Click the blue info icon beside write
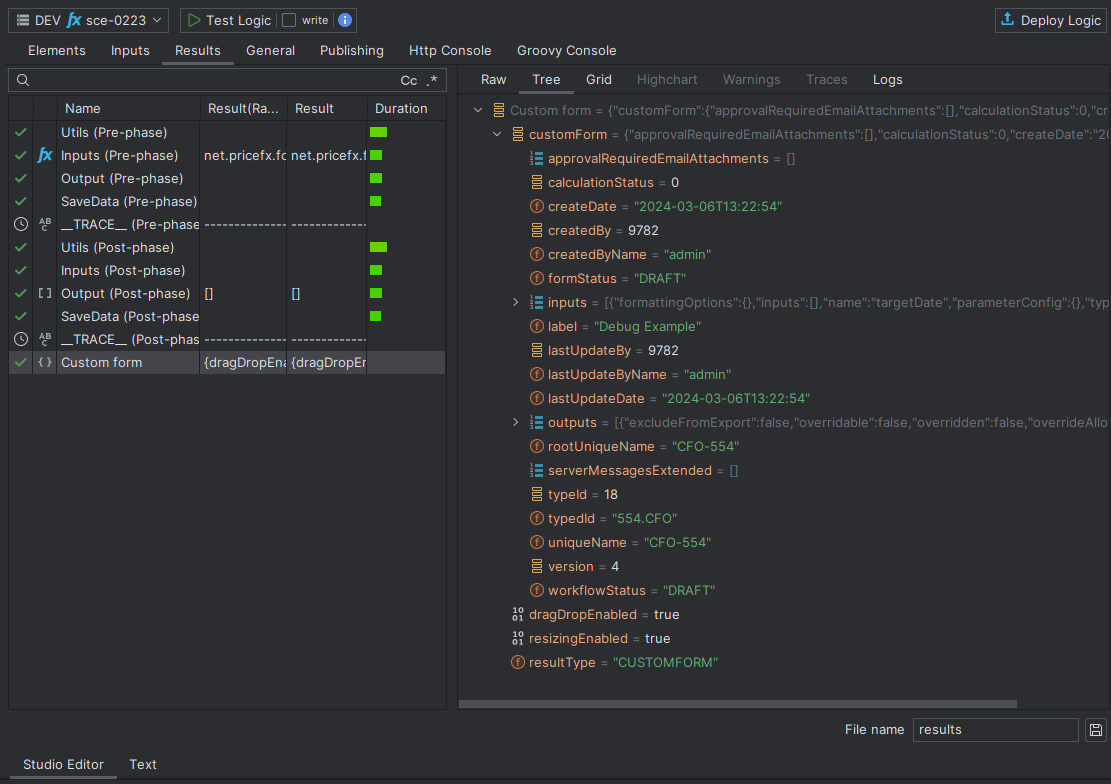 point(345,20)
